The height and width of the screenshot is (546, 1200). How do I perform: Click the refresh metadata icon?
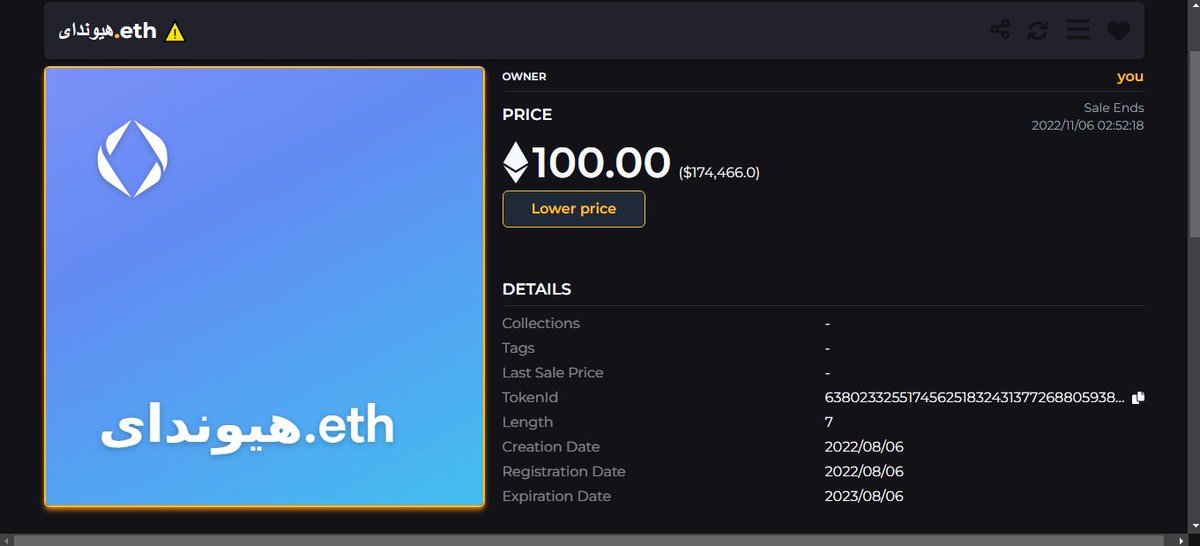point(1038,30)
